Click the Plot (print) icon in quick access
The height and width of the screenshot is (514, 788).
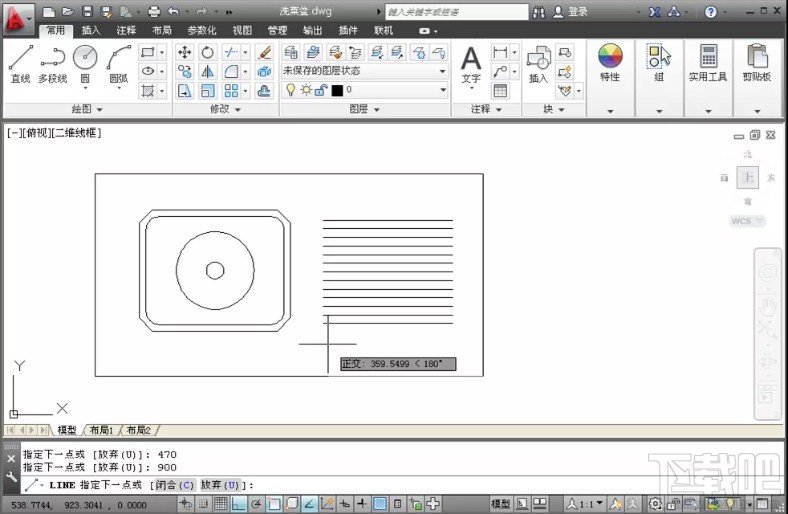154,12
